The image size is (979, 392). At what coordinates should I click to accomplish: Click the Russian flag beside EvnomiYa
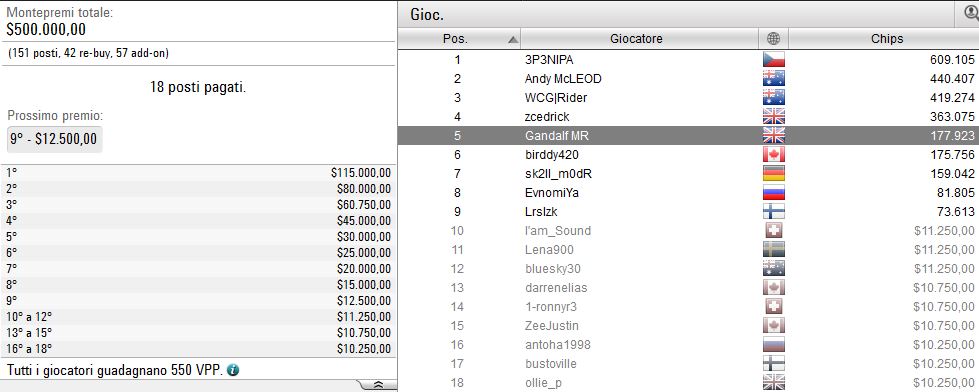tap(774, 193)
